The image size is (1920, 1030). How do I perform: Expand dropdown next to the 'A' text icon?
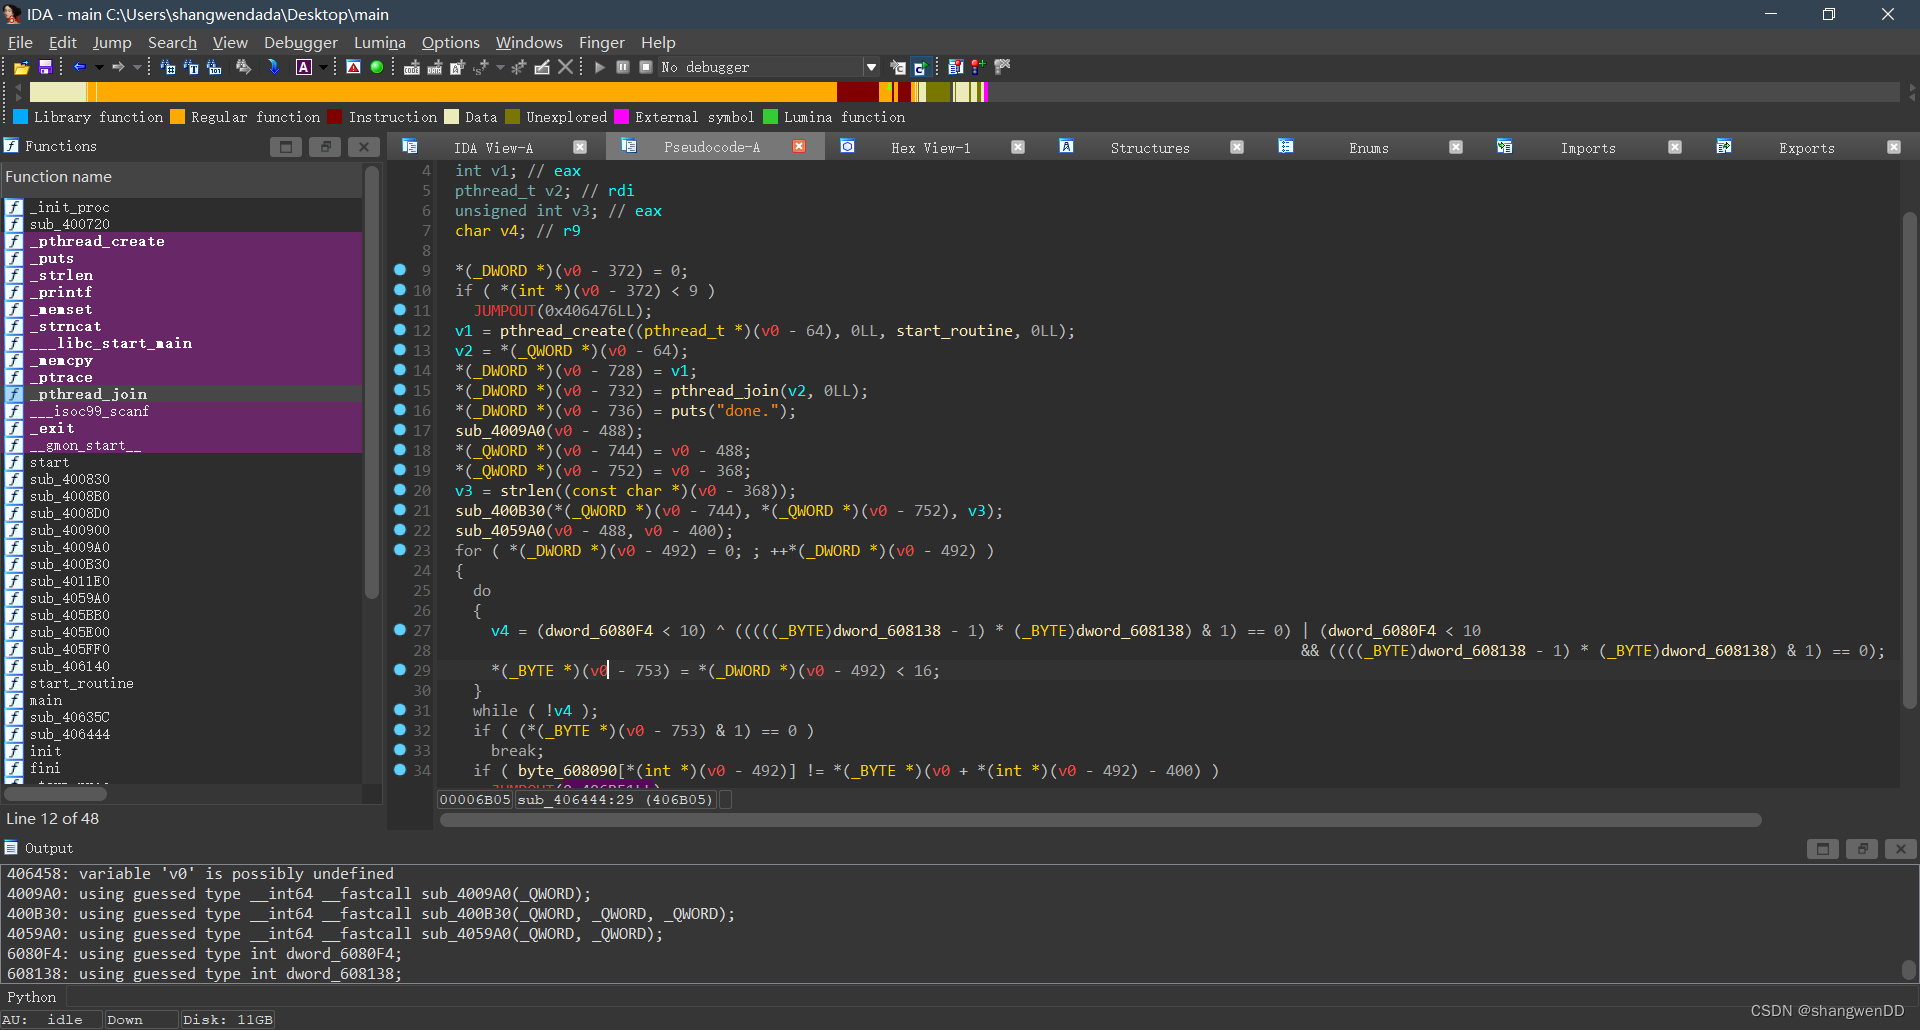coord(323,67)
